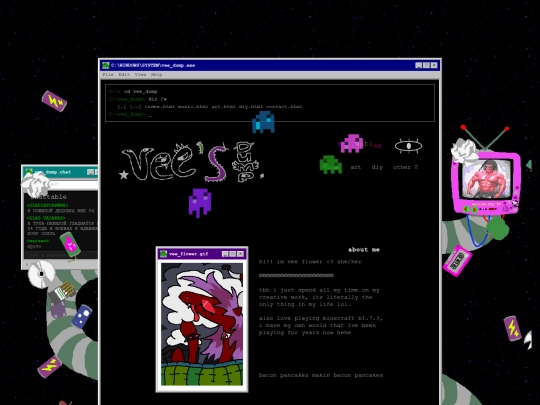Click the crumpled paper ball on the TV

[464, 150]
